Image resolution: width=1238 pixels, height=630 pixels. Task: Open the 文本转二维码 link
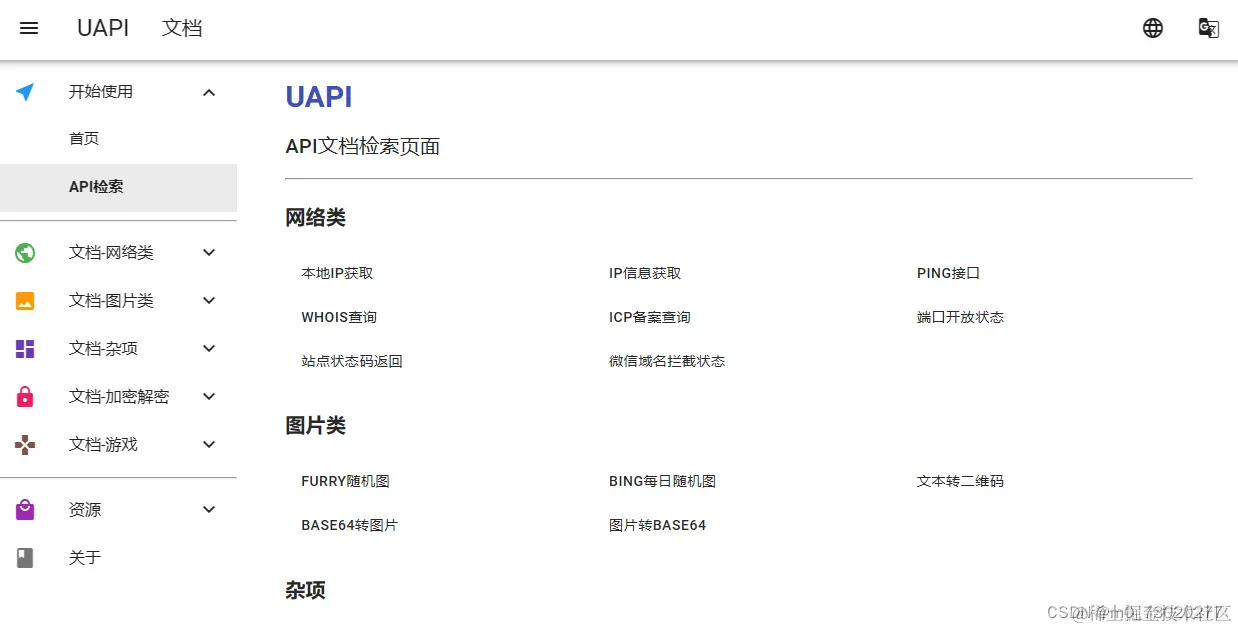960,481
